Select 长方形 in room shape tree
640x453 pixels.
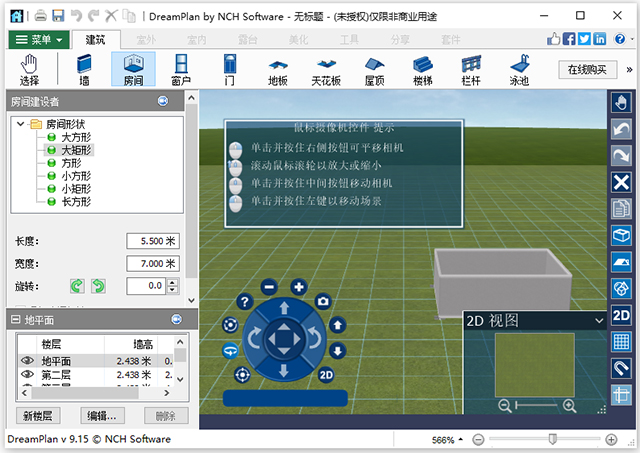tap(76, 202)
